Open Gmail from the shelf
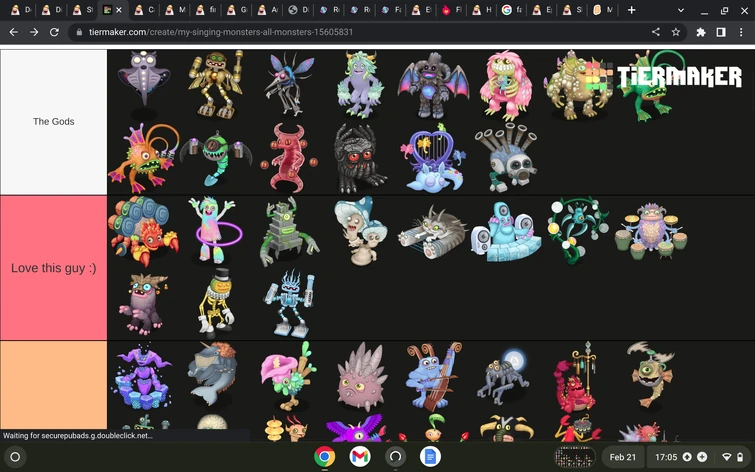Viewport: 755px width, 472px height. (x=360, y=457)
